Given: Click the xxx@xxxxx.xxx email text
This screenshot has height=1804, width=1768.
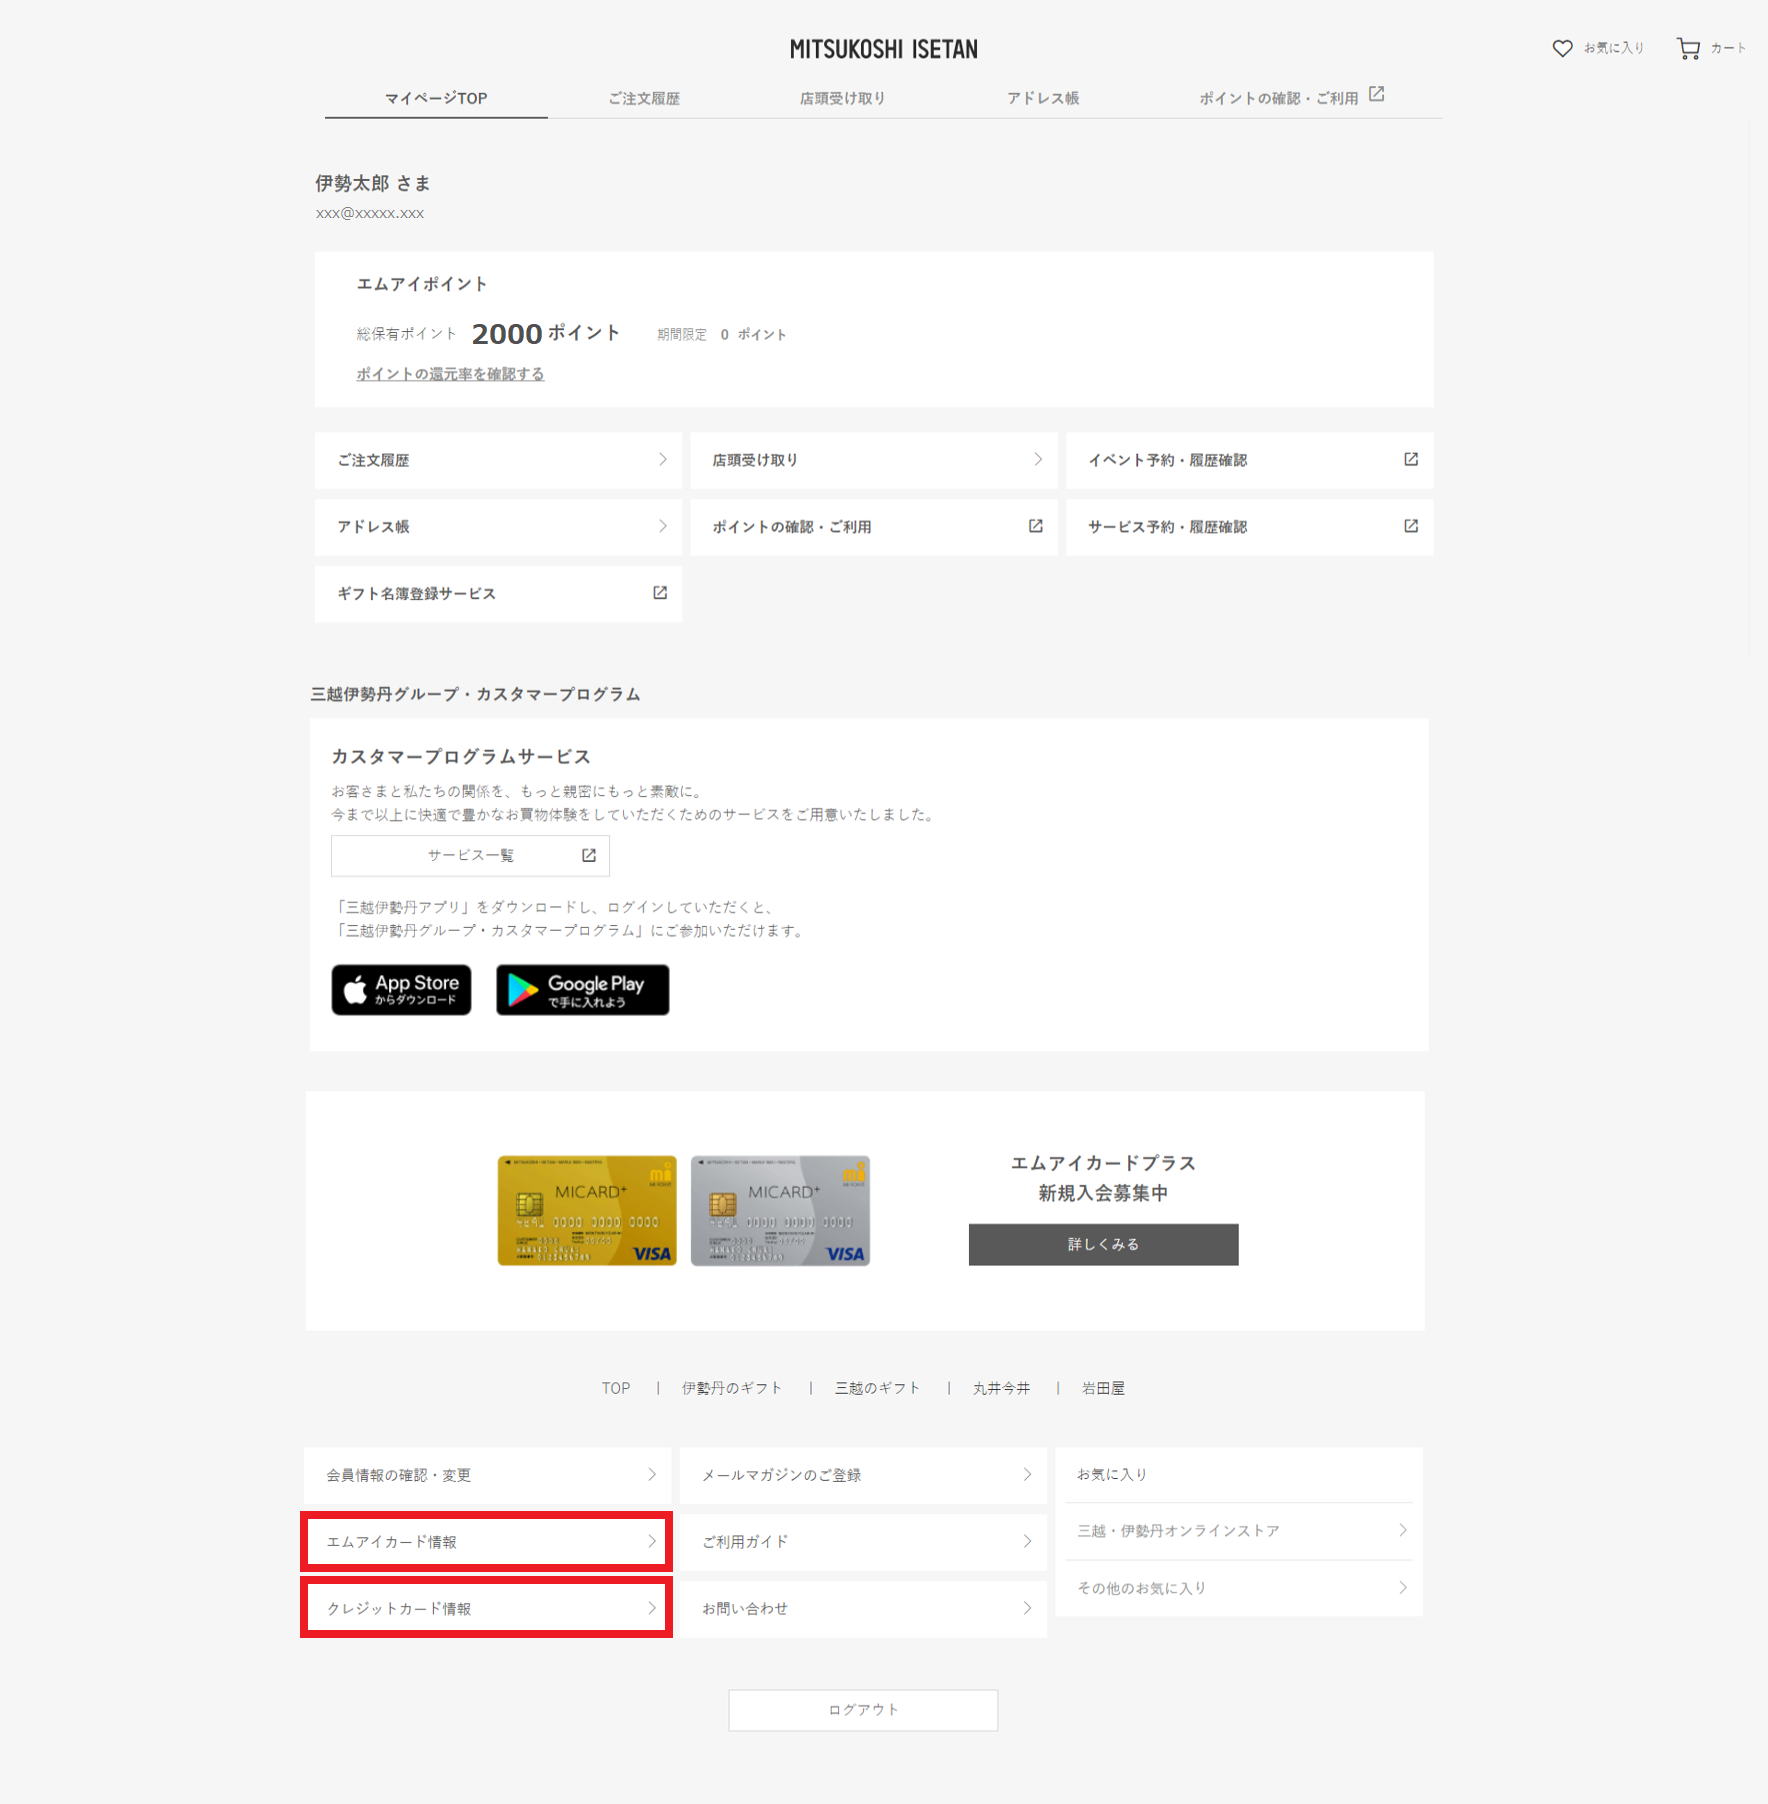Looking at the screenshot, I should coord(370,213).
